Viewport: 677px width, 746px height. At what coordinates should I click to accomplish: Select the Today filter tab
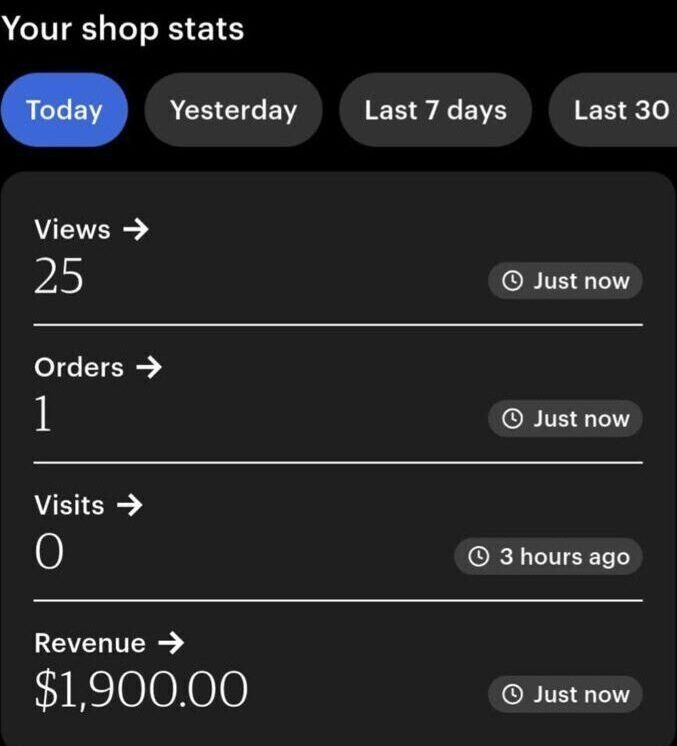pyautogui.click(x=64, y=110)
